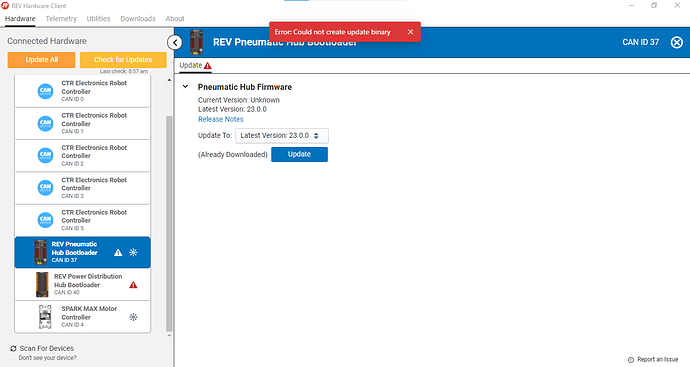
Task: Collapse the Connected Hardware sidebar arrow
Action: tap(175, 43)
